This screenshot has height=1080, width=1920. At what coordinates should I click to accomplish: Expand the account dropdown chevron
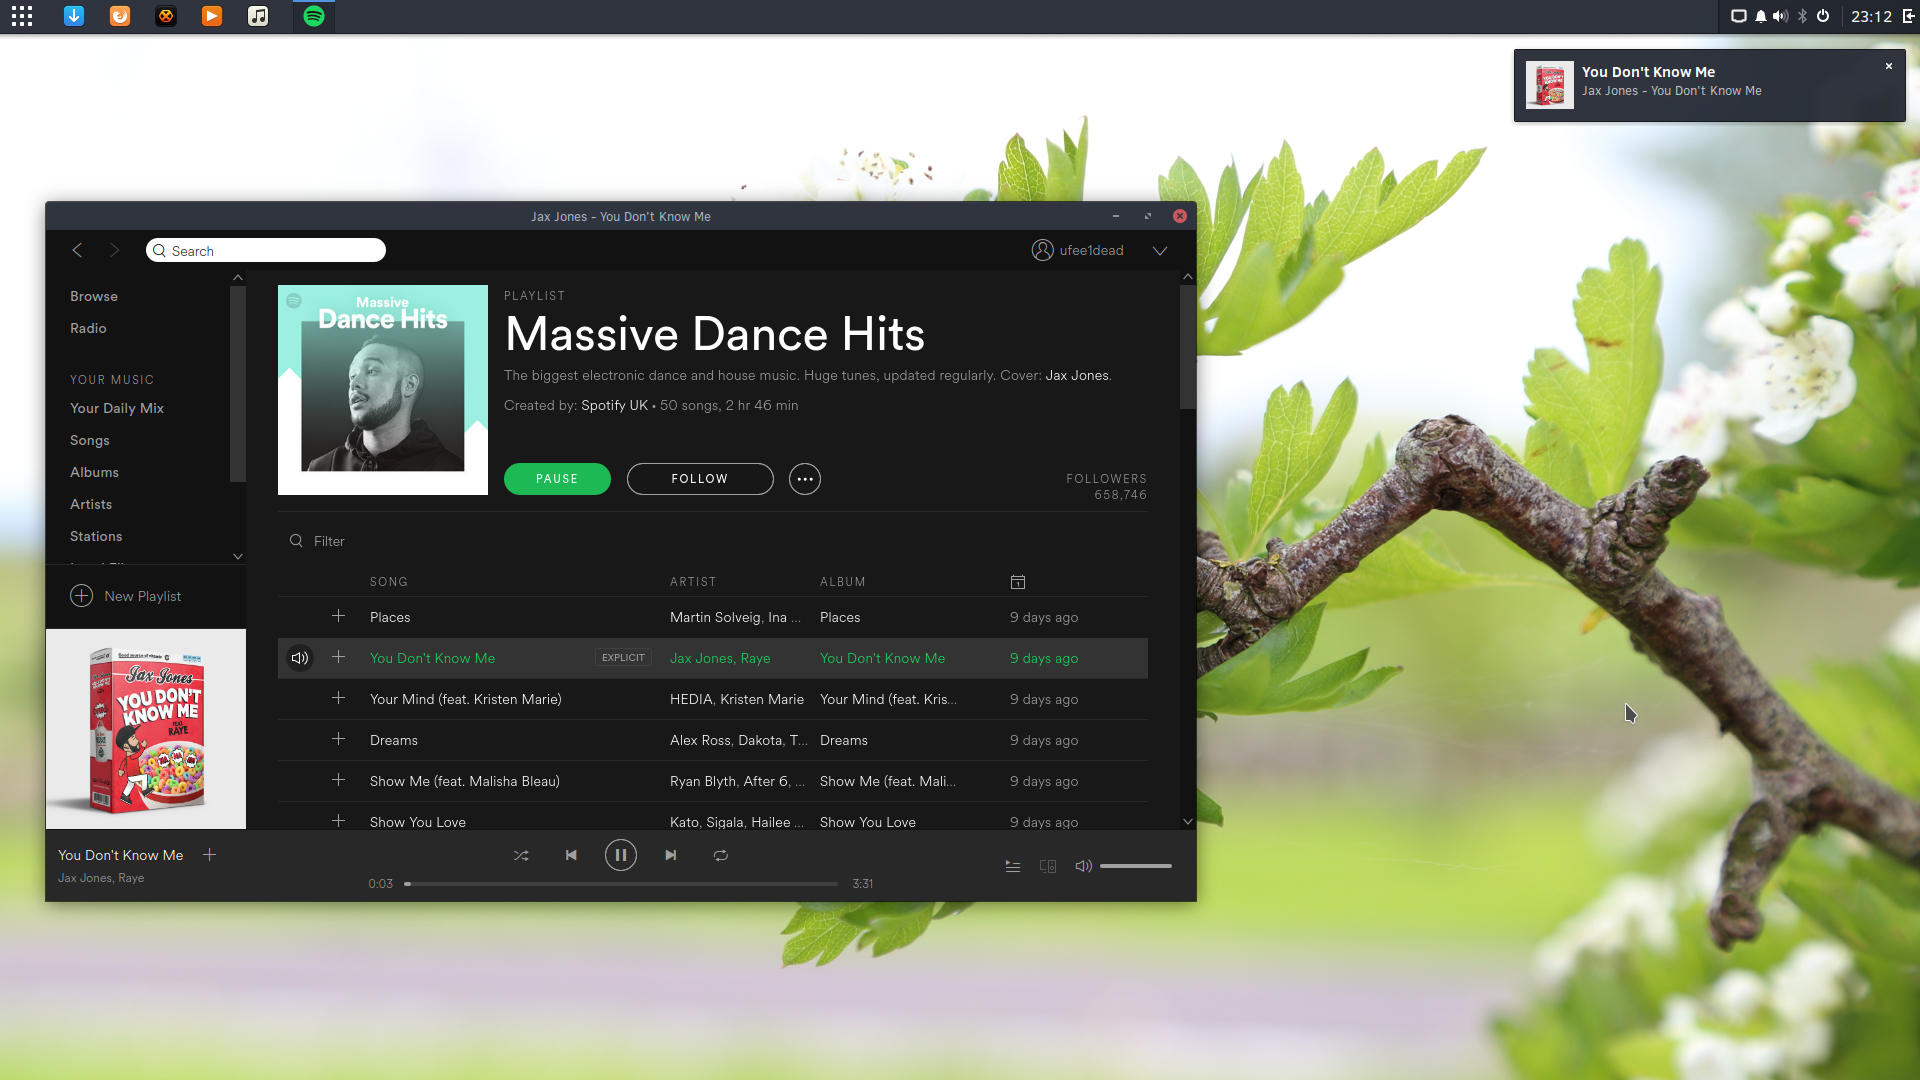(1160, 251)
